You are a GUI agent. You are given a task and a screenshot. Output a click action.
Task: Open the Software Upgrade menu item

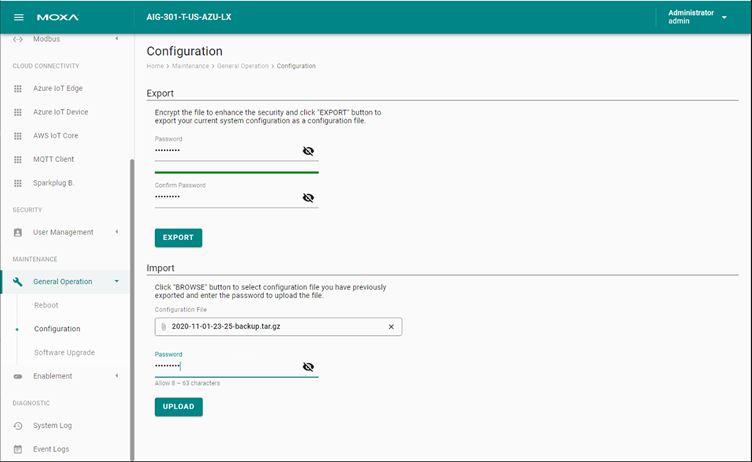(64, 352)
